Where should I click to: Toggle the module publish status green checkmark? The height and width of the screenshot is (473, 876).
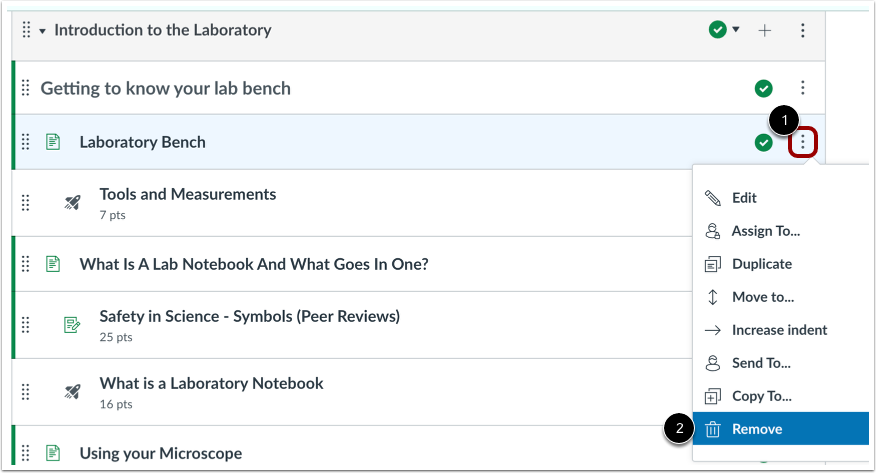[x=717, y=31]
